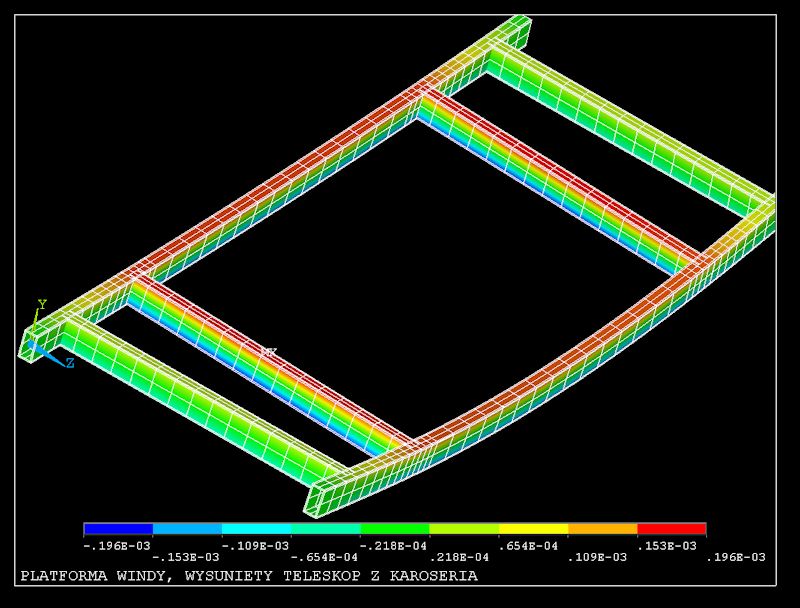Click the red legend color band
This screenshot has height=608, width=800.
pos(672,528)
